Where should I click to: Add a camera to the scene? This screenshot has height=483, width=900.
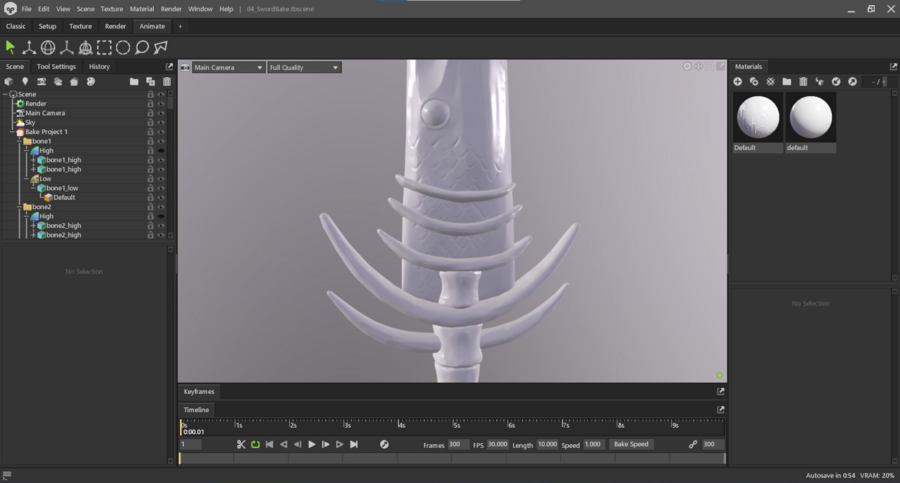pos(41,82)
